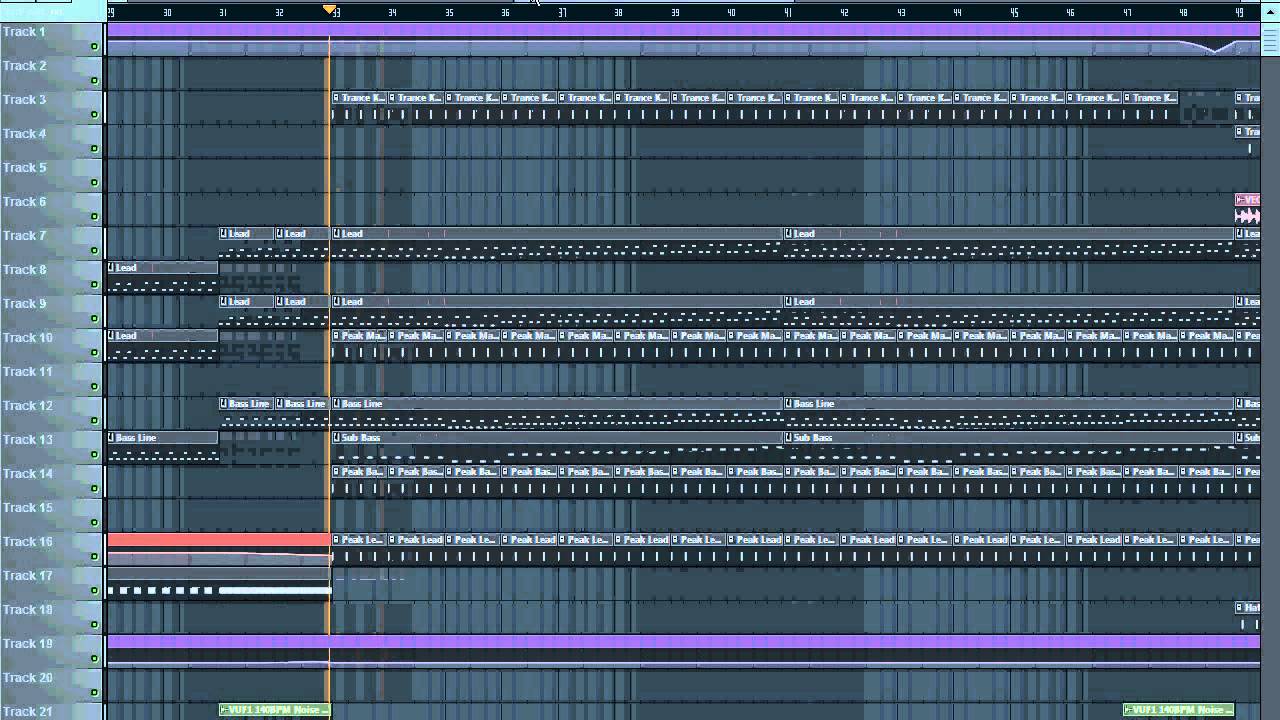Jump to bar 41 on the timeline ruler

pos(788,12)
